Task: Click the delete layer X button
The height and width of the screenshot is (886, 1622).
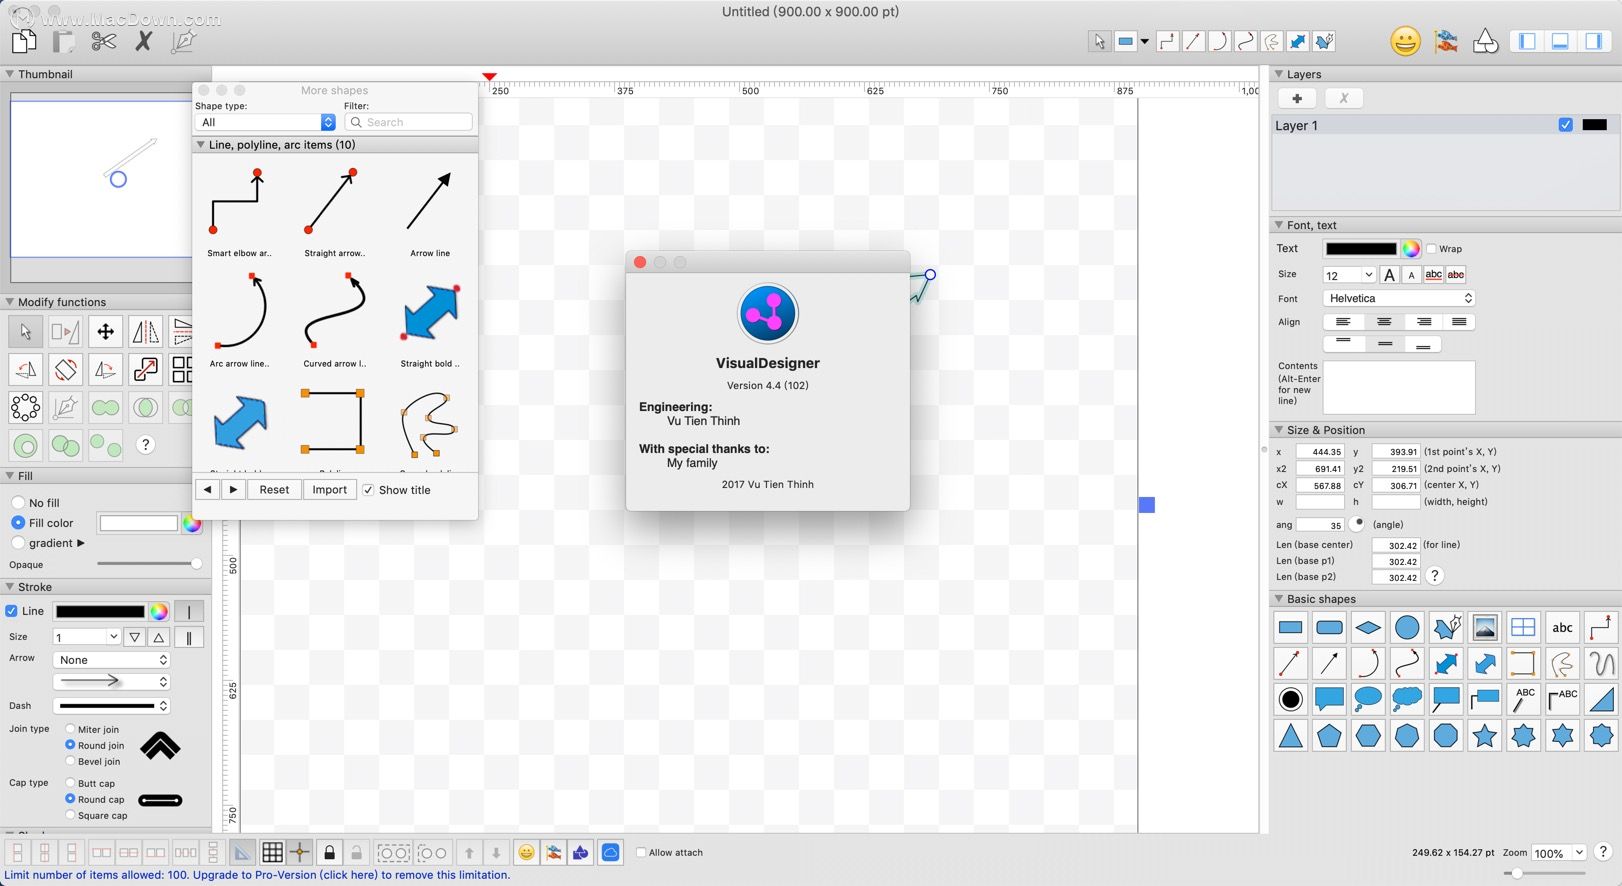Action: [x=1344, y=98]
